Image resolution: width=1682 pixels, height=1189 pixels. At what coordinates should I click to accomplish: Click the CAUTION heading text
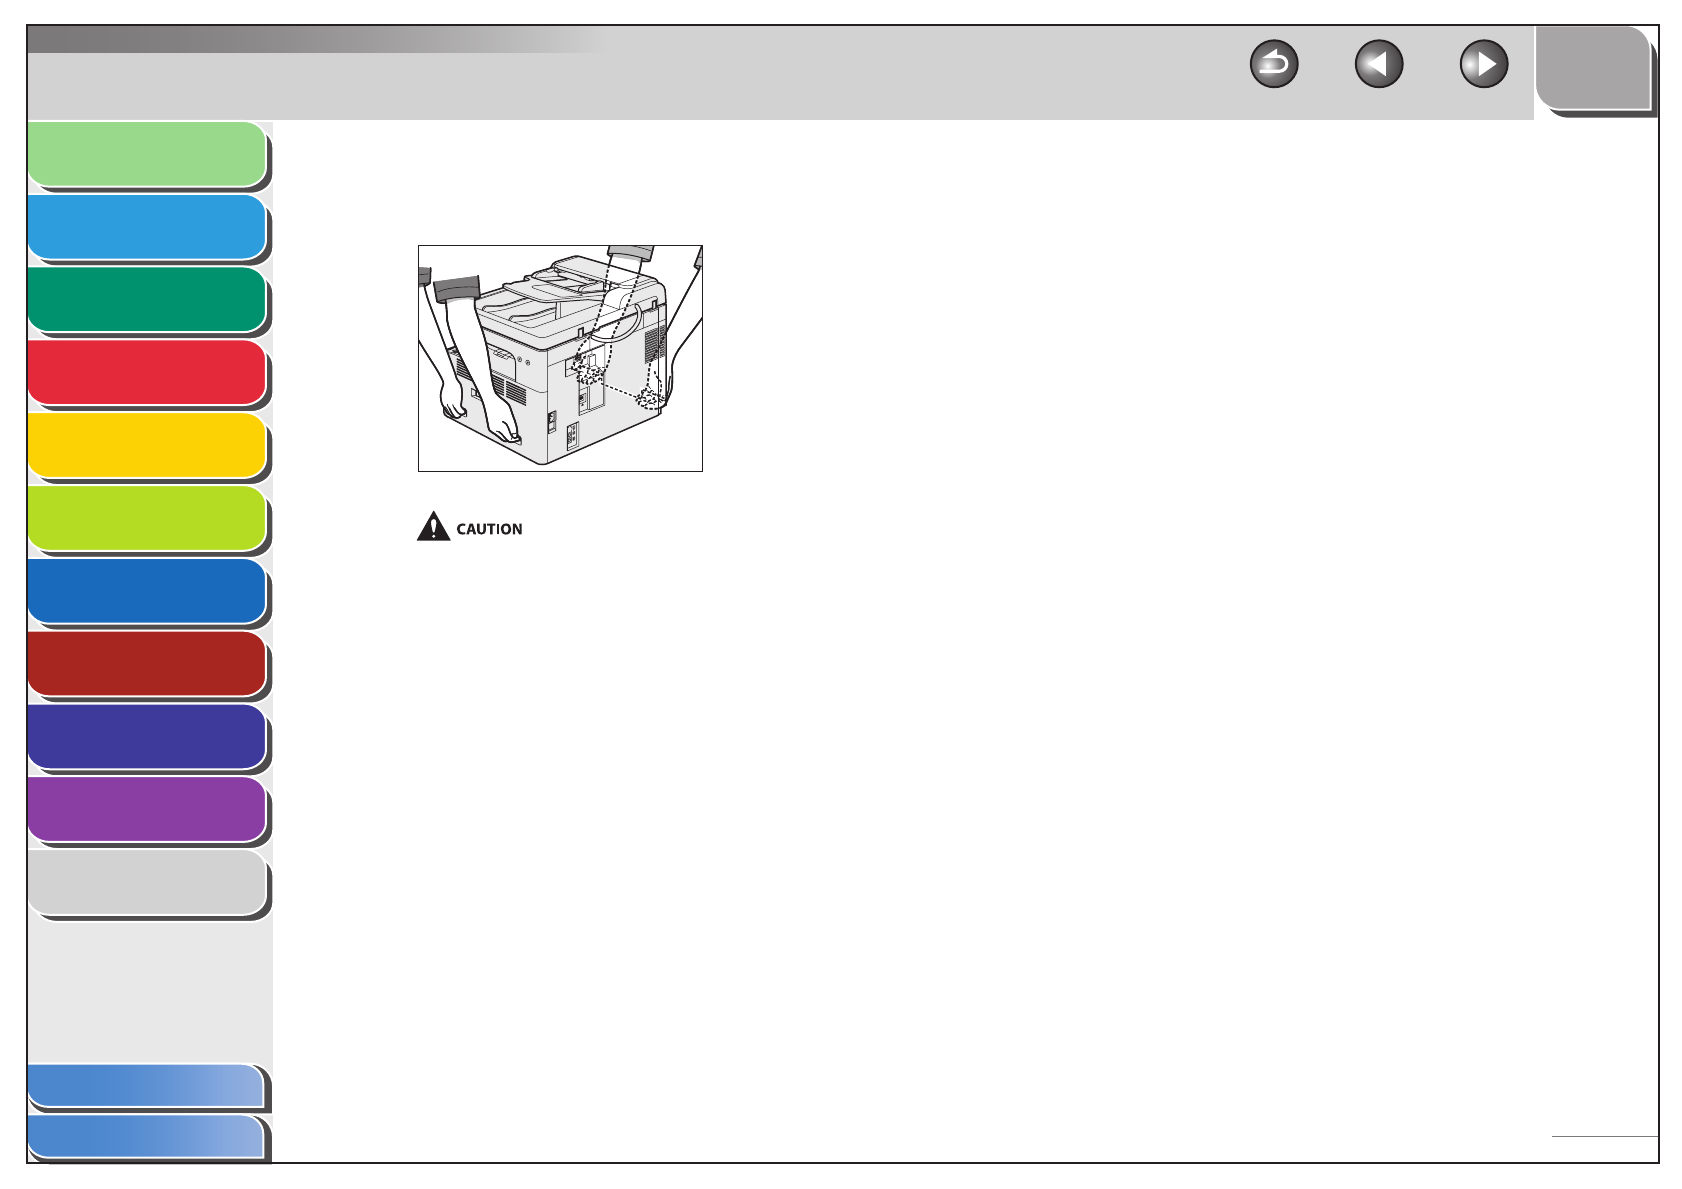pyautogui.click(x=489, y=529)
